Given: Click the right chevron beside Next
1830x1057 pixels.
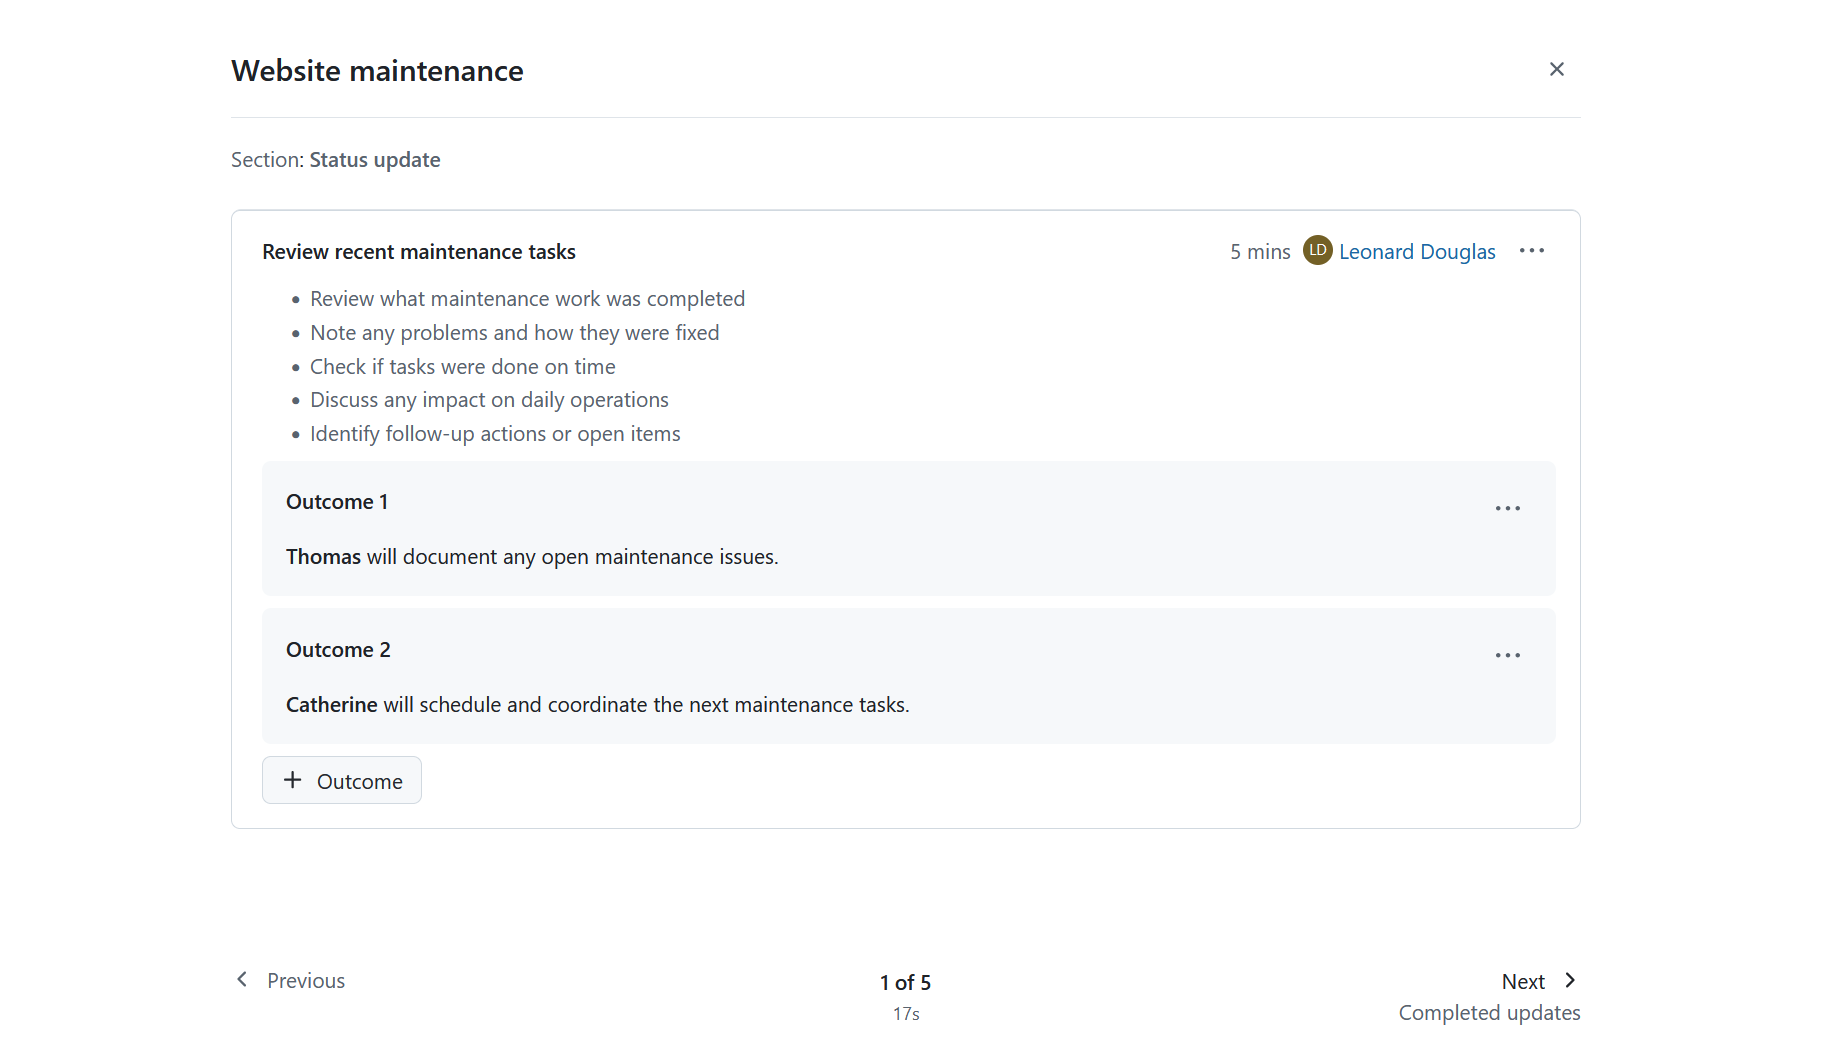Looking at the screenshot, I should tap(1570, 980).
